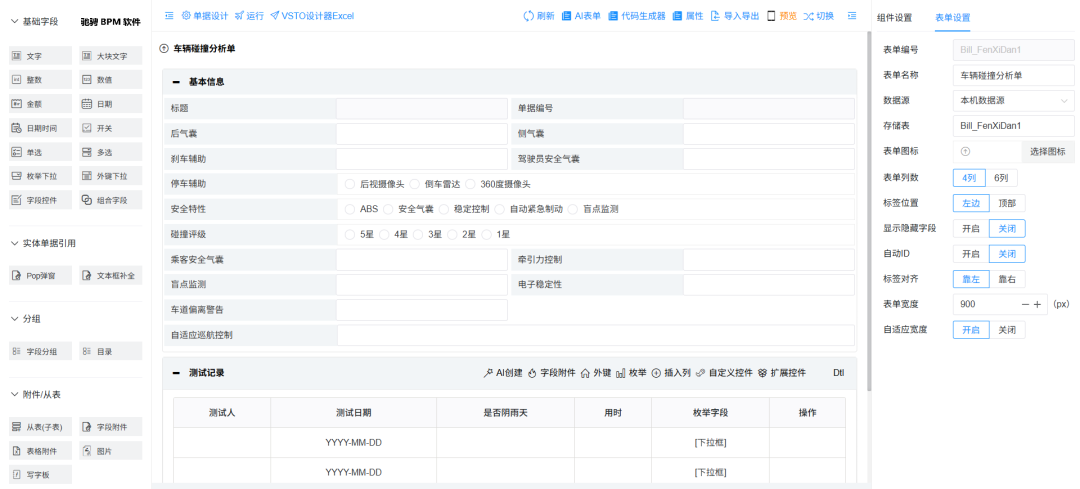This screenshot has width=1080, height=489.
Task: Collapse the 测试记录 group
Action: pyautogui.click(x=176, y=373)
